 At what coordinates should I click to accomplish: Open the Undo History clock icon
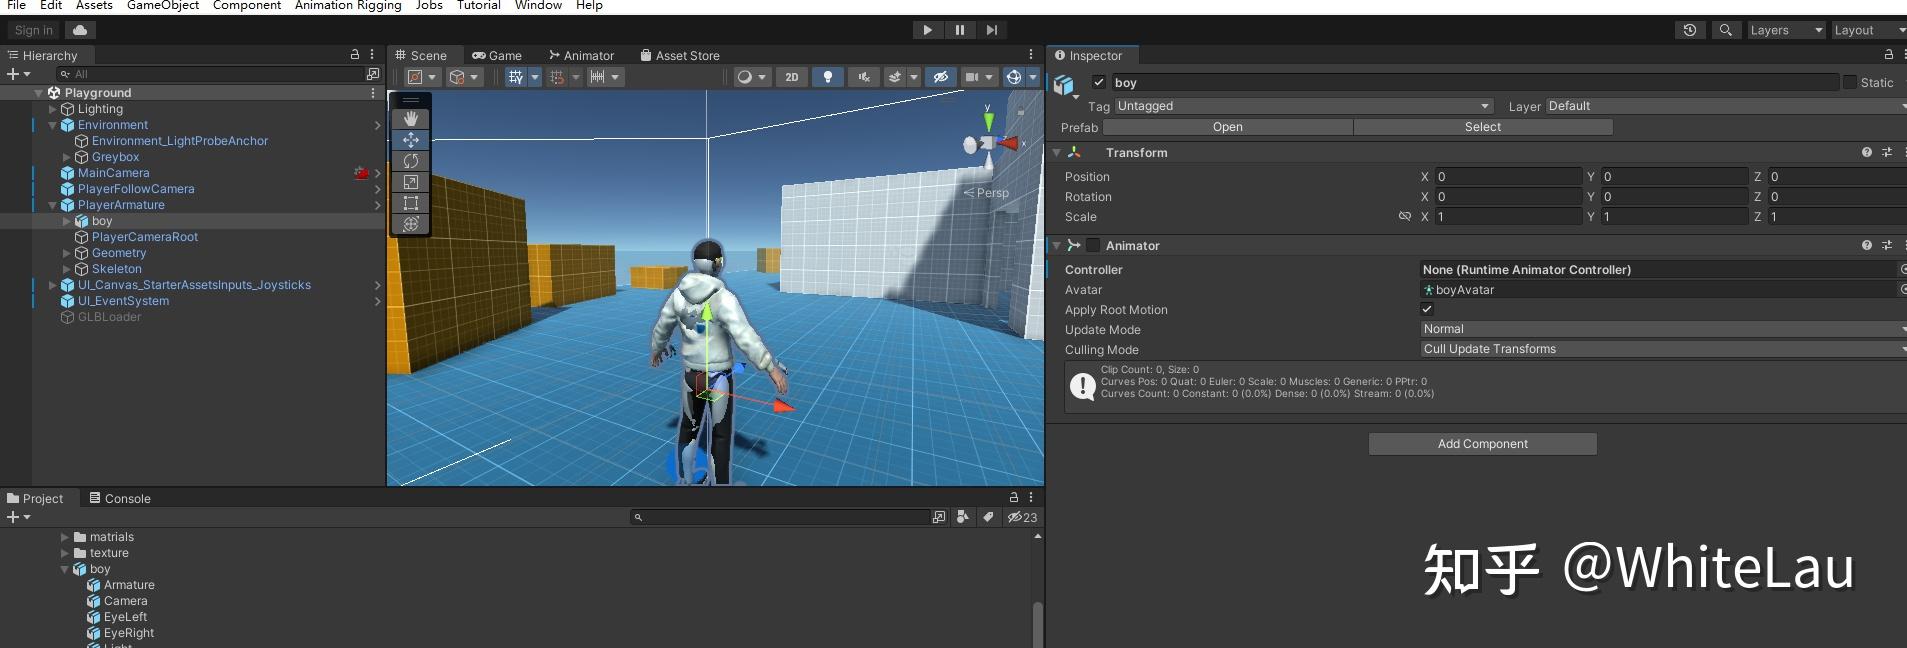click(x=1690, y=30)
